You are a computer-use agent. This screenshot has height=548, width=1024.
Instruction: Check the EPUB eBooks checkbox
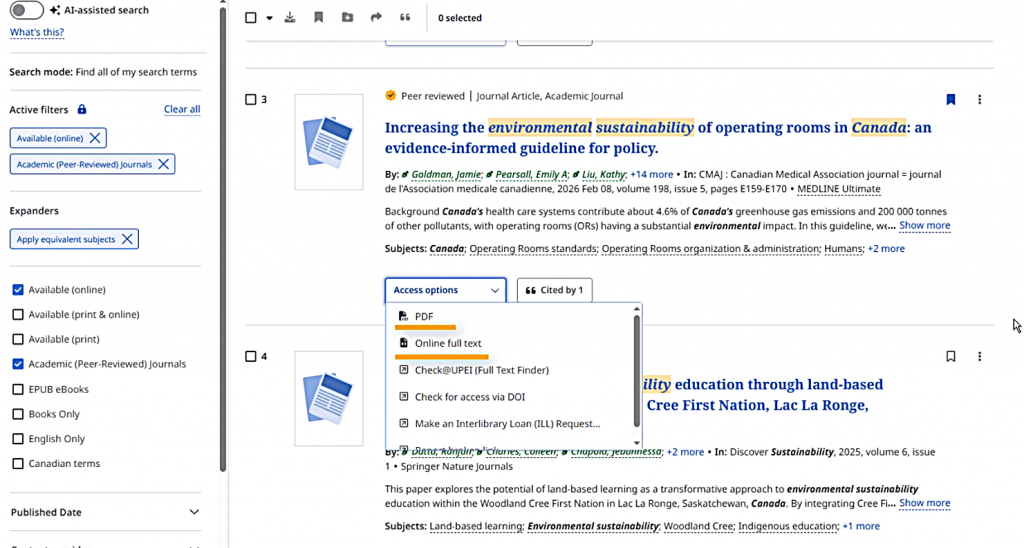pyautogui.click(x=18, y=389)
